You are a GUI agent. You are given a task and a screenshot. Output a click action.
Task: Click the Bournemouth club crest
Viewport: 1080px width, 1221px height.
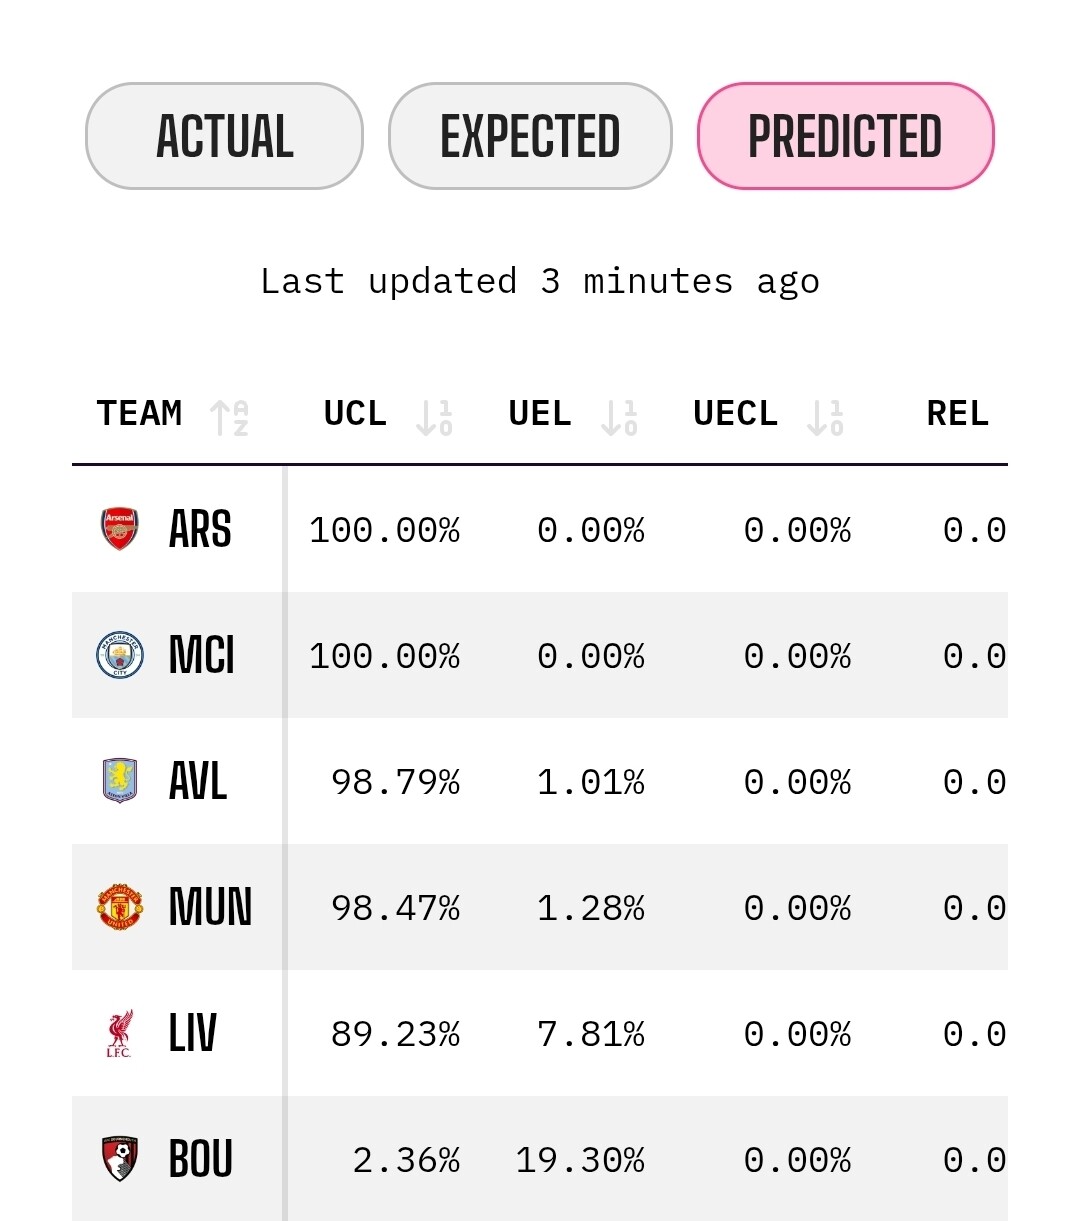119,1159
